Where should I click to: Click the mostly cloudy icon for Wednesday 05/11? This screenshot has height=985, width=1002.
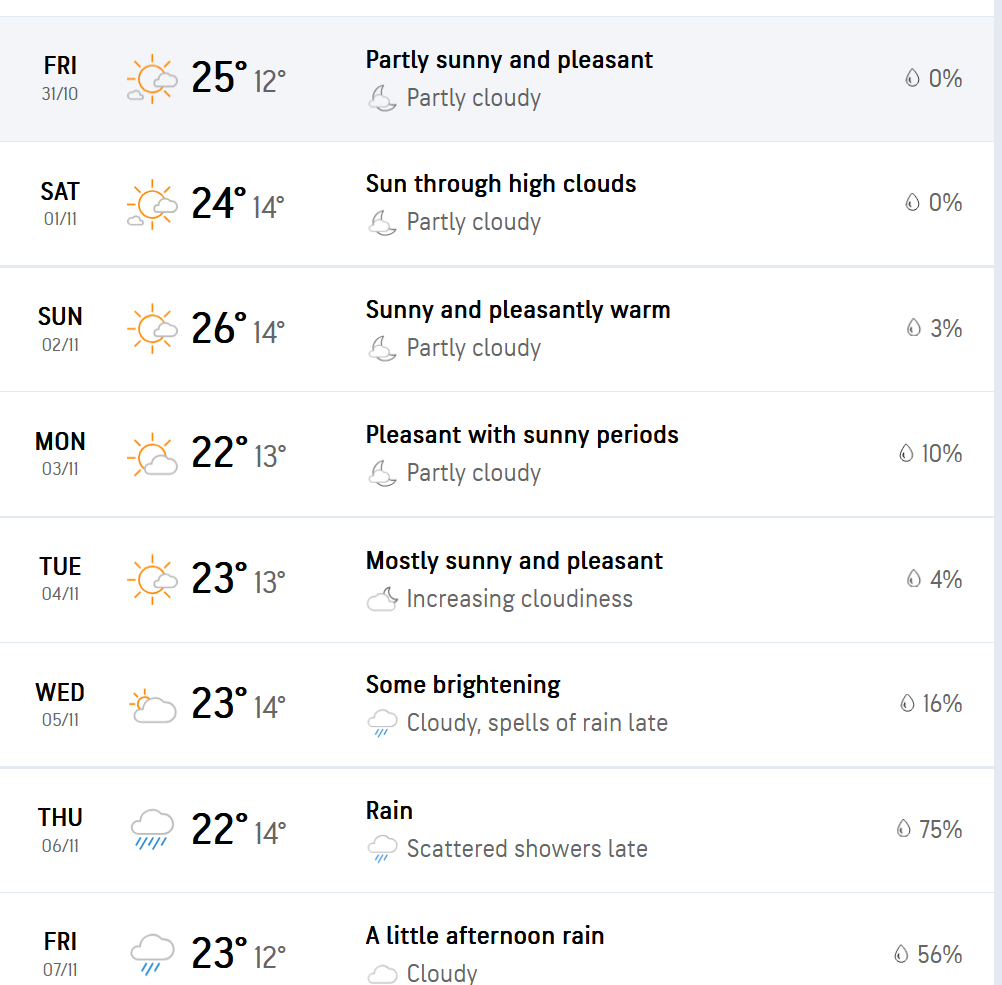(x=152, y=705)
